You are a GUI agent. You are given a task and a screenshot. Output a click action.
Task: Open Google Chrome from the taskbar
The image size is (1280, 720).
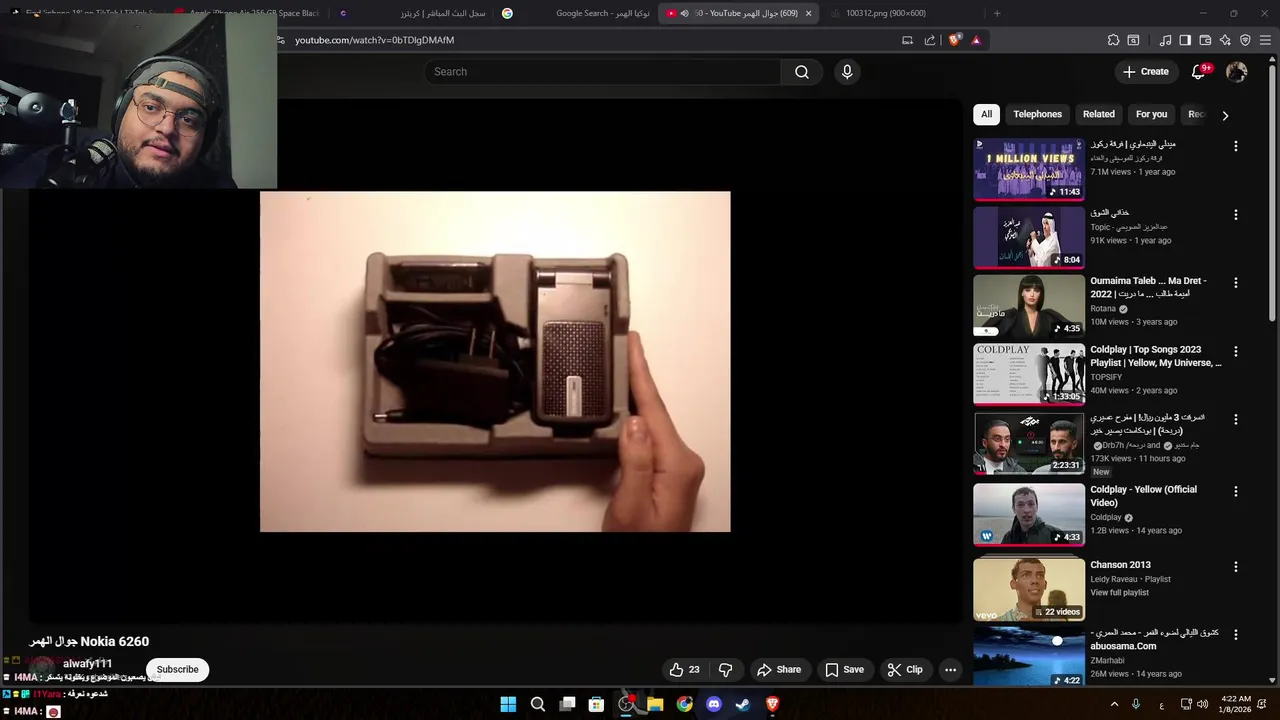click(x=684, y=704)
